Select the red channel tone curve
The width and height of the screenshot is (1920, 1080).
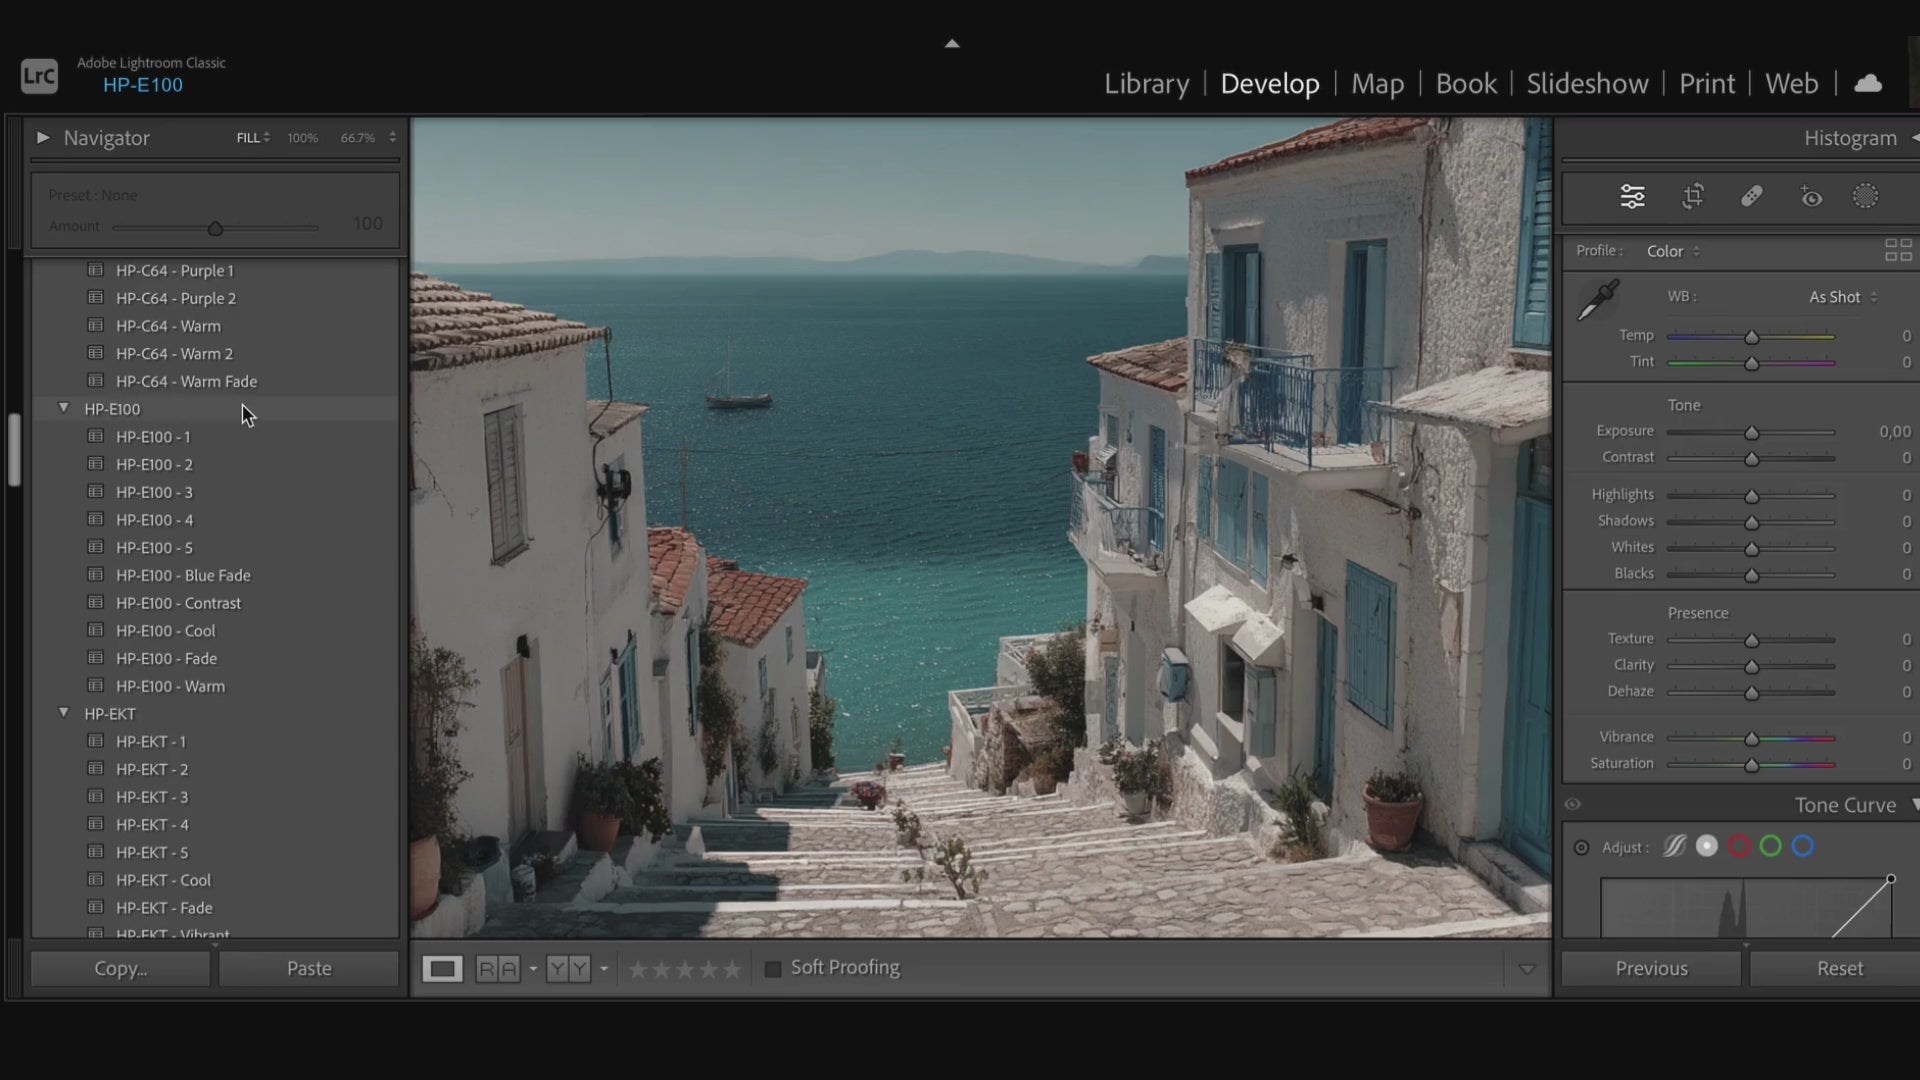click(1739, 847)
